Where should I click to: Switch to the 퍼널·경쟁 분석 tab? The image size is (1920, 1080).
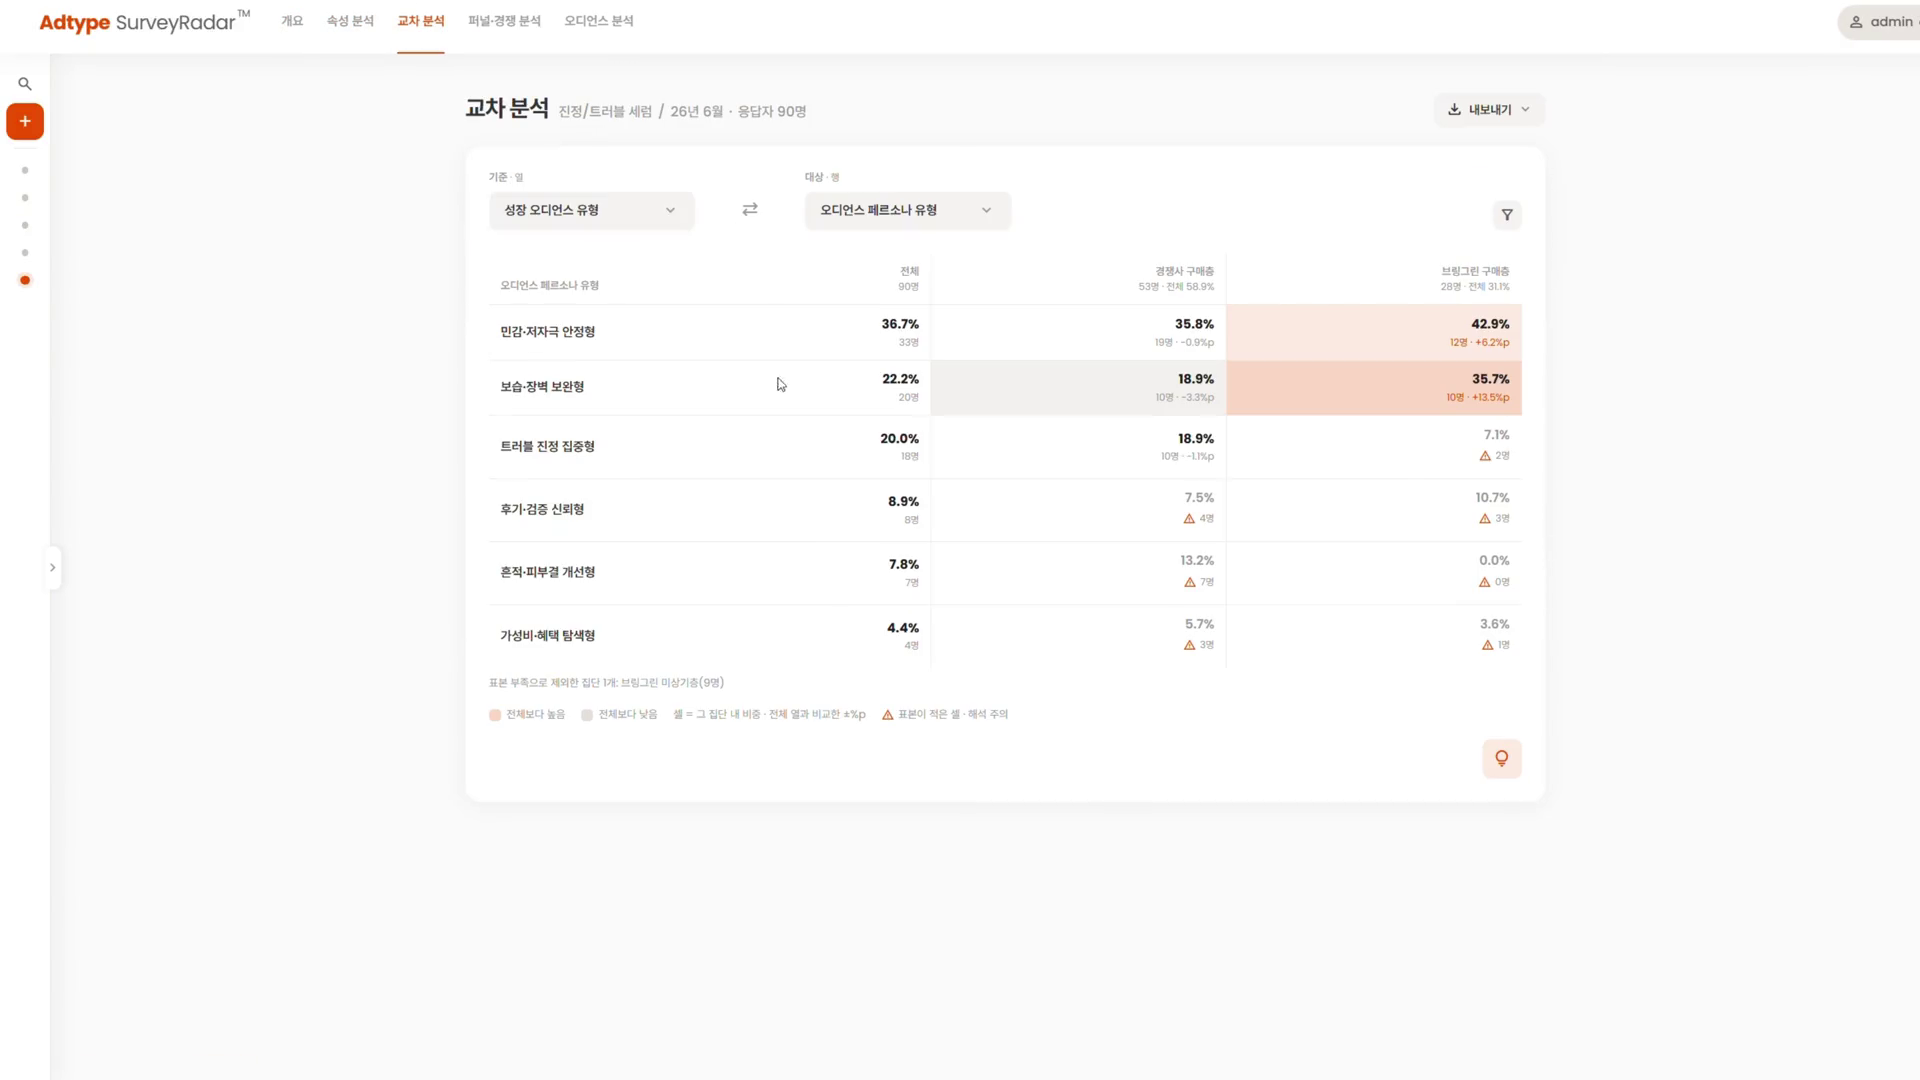[x=504, y=21]
